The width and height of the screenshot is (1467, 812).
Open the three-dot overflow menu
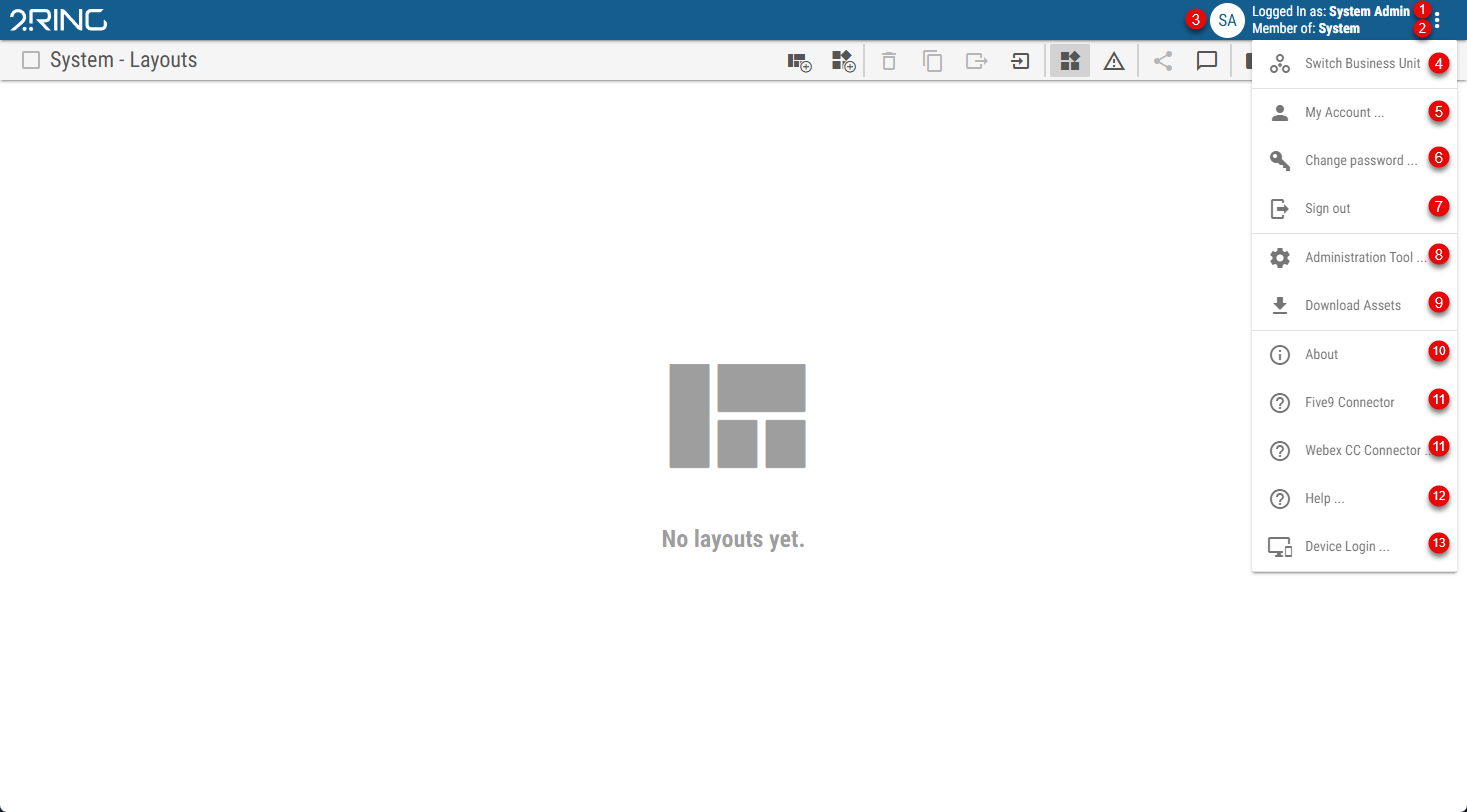click(1436, 19)
